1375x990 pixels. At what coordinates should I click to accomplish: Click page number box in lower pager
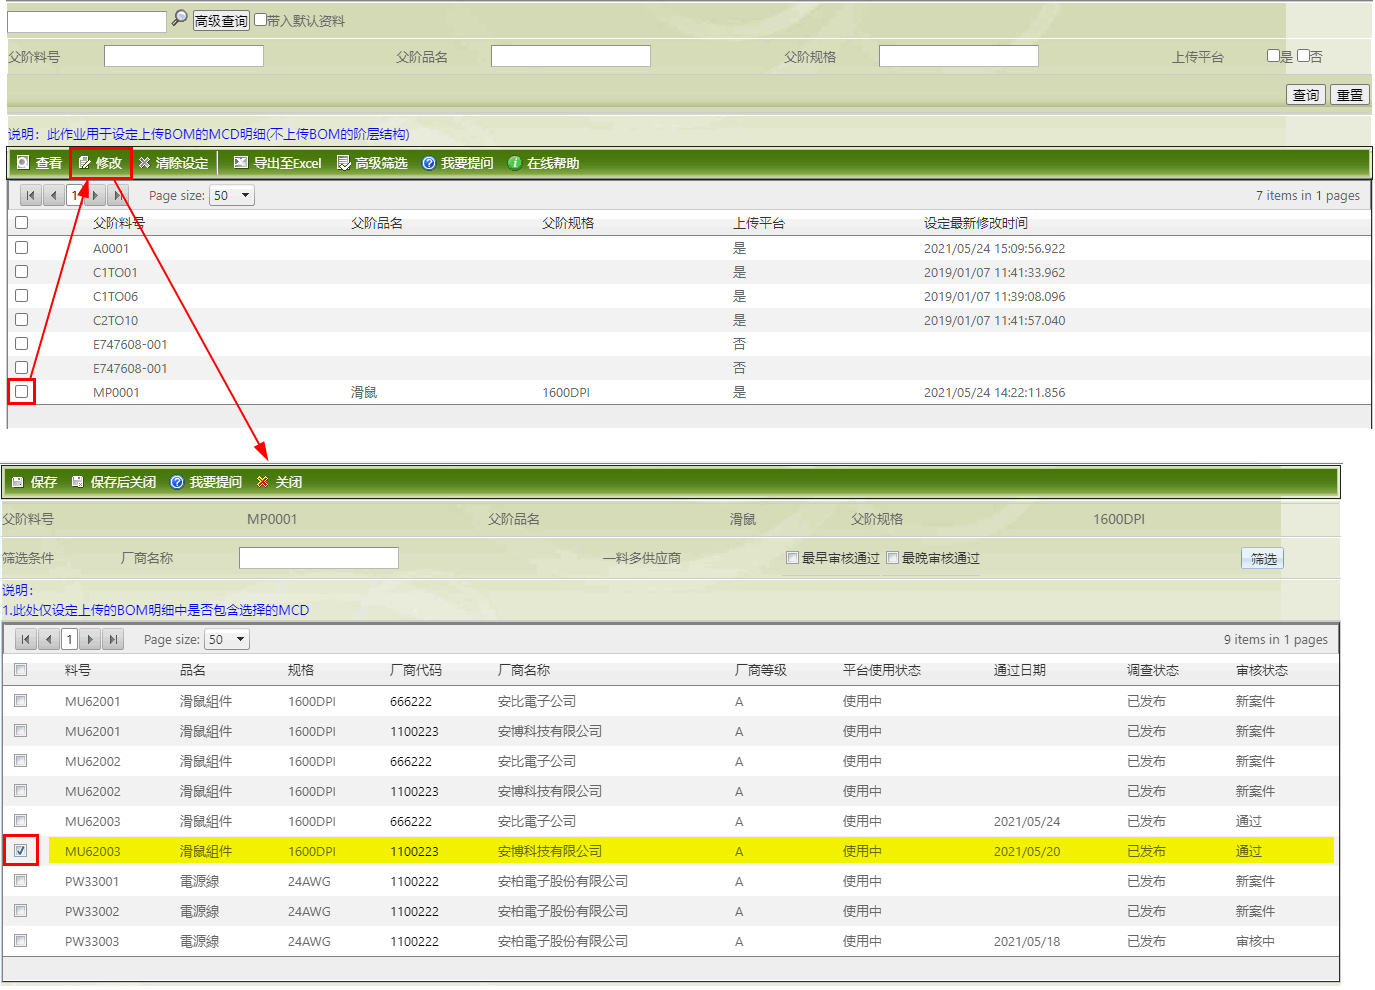(x=69, y=639)
